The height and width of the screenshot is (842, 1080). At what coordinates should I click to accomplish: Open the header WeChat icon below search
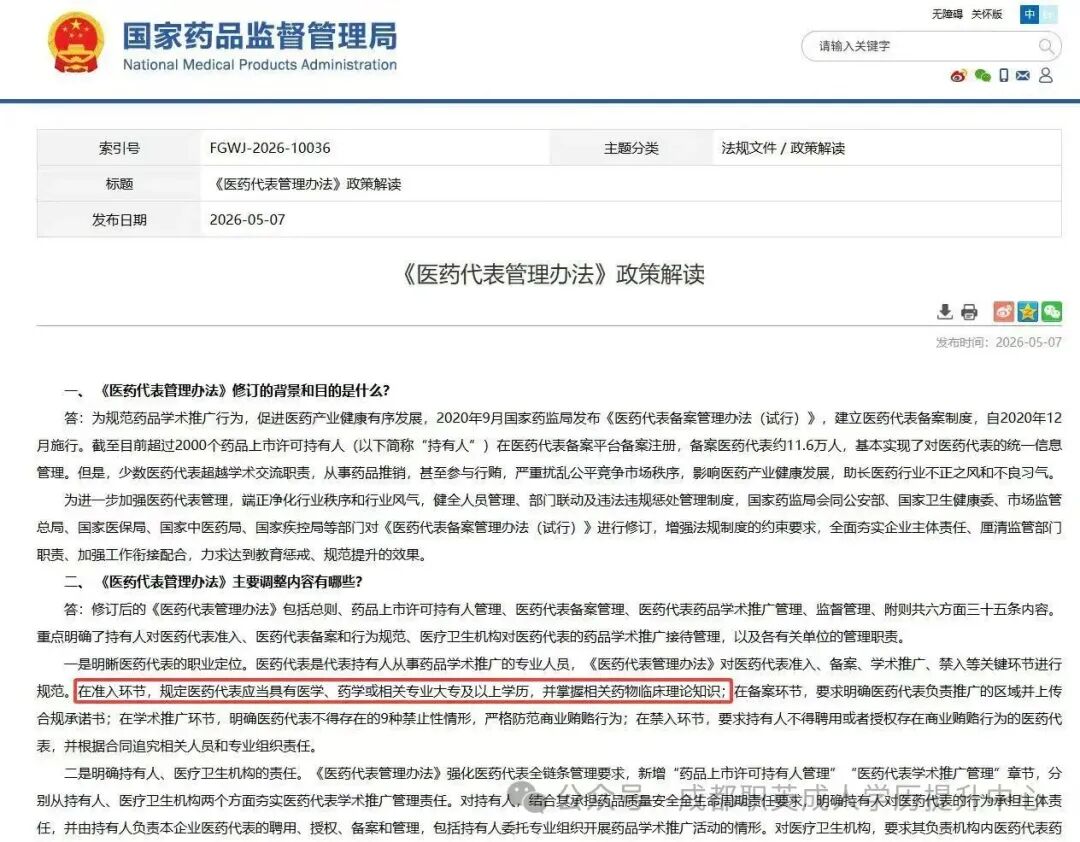click(982, 76)
